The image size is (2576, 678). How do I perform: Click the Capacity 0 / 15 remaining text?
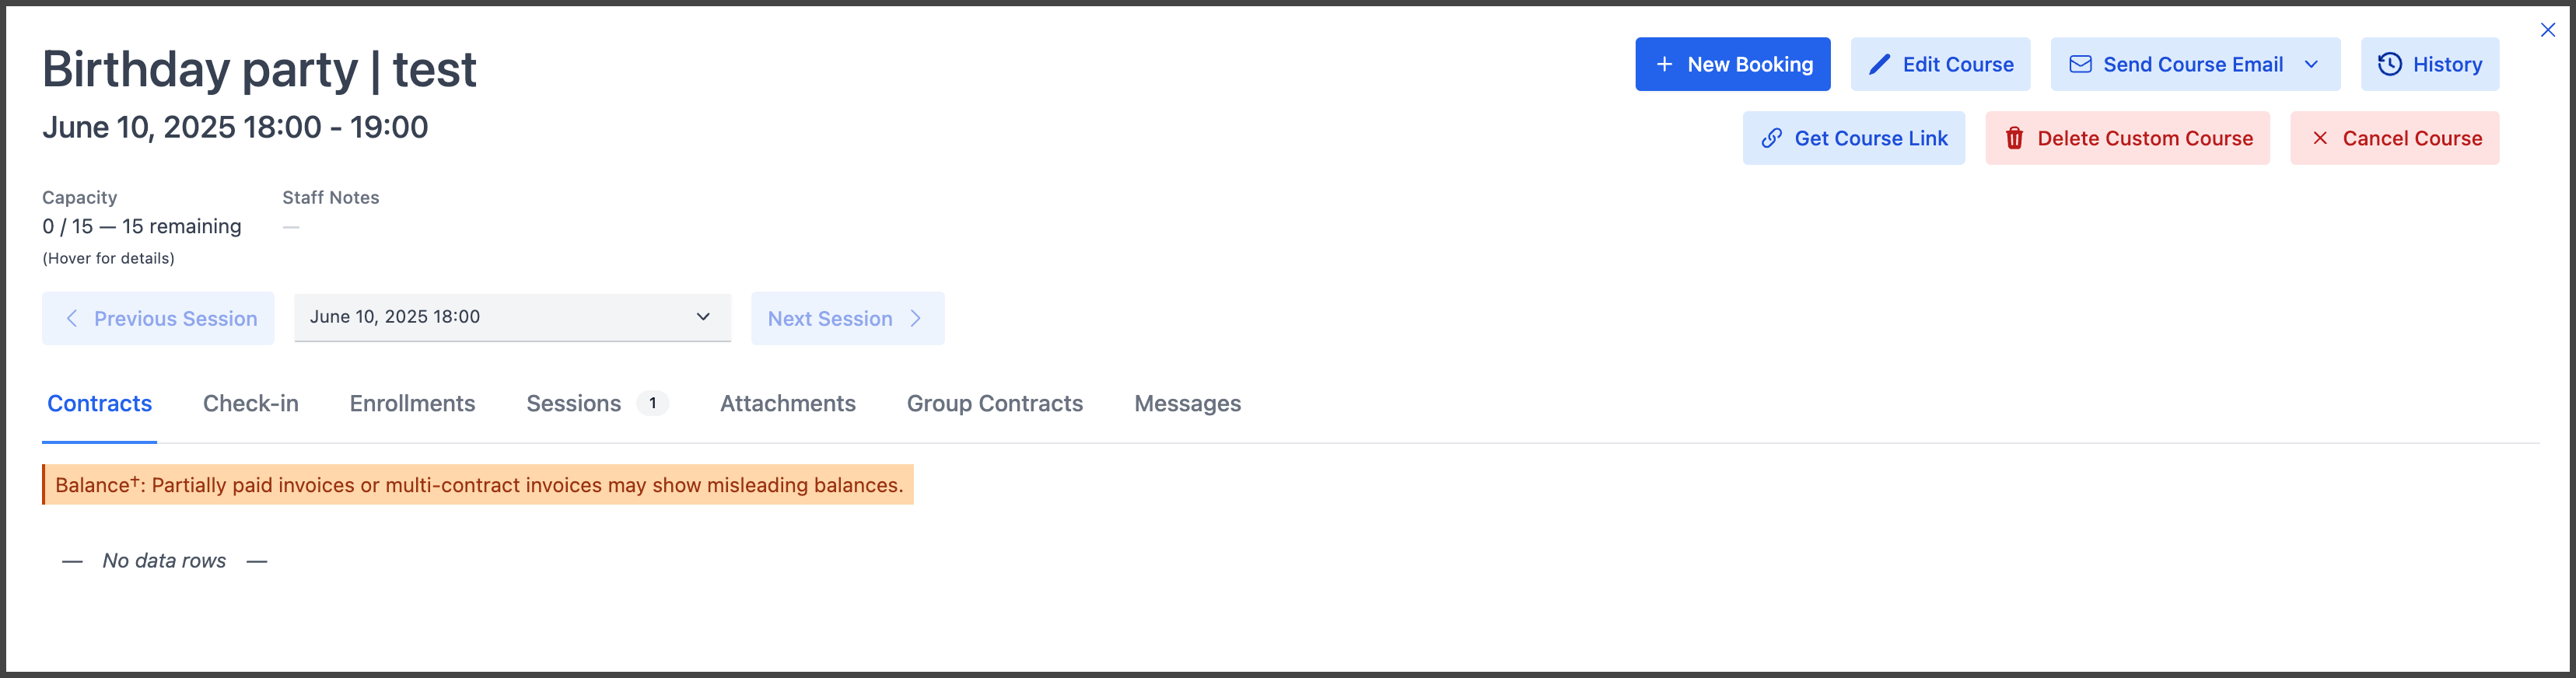point(141,227)
